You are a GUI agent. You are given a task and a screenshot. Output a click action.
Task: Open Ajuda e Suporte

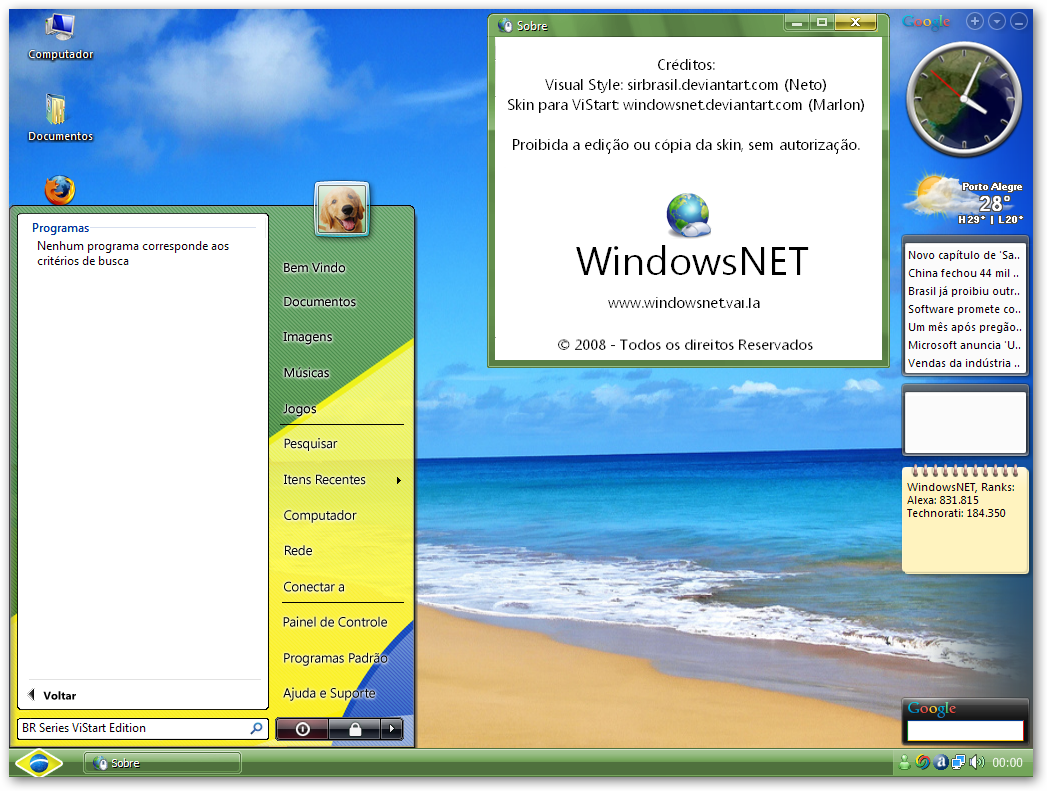coord(329,694)
